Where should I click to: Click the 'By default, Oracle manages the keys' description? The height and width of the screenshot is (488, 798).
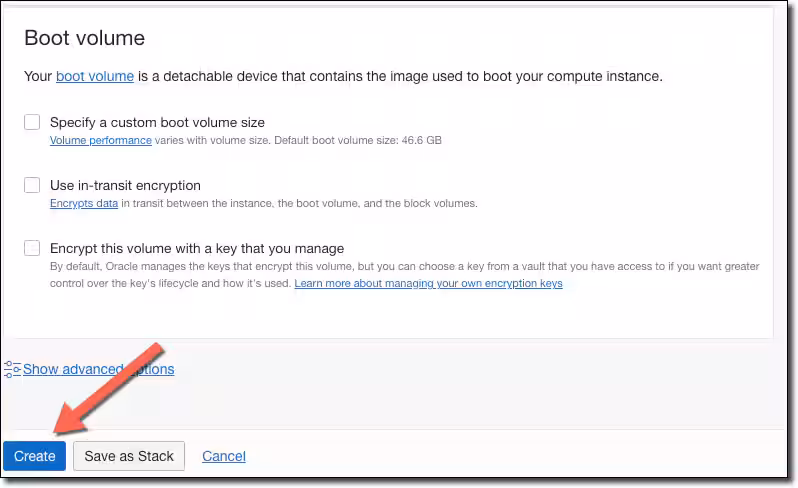click(x=405, y=275)
